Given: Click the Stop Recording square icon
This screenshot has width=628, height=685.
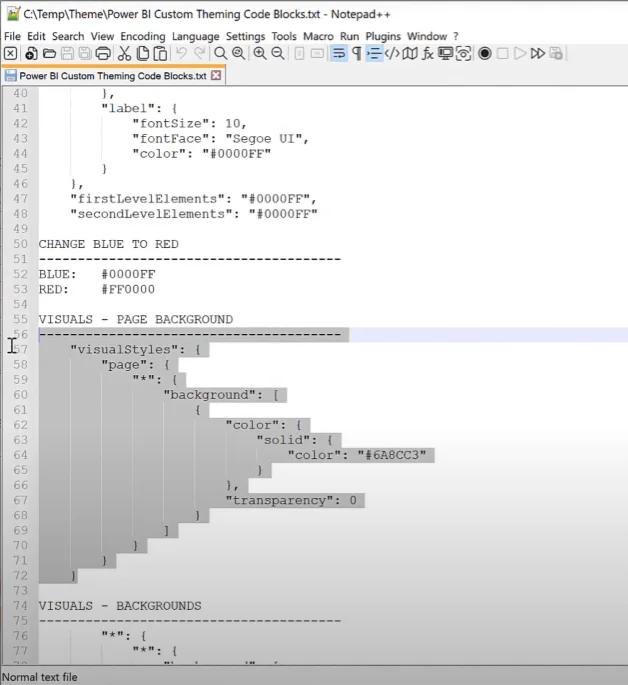Looking at the screenshot, I should pyautogui.click(x=503, y=54).
